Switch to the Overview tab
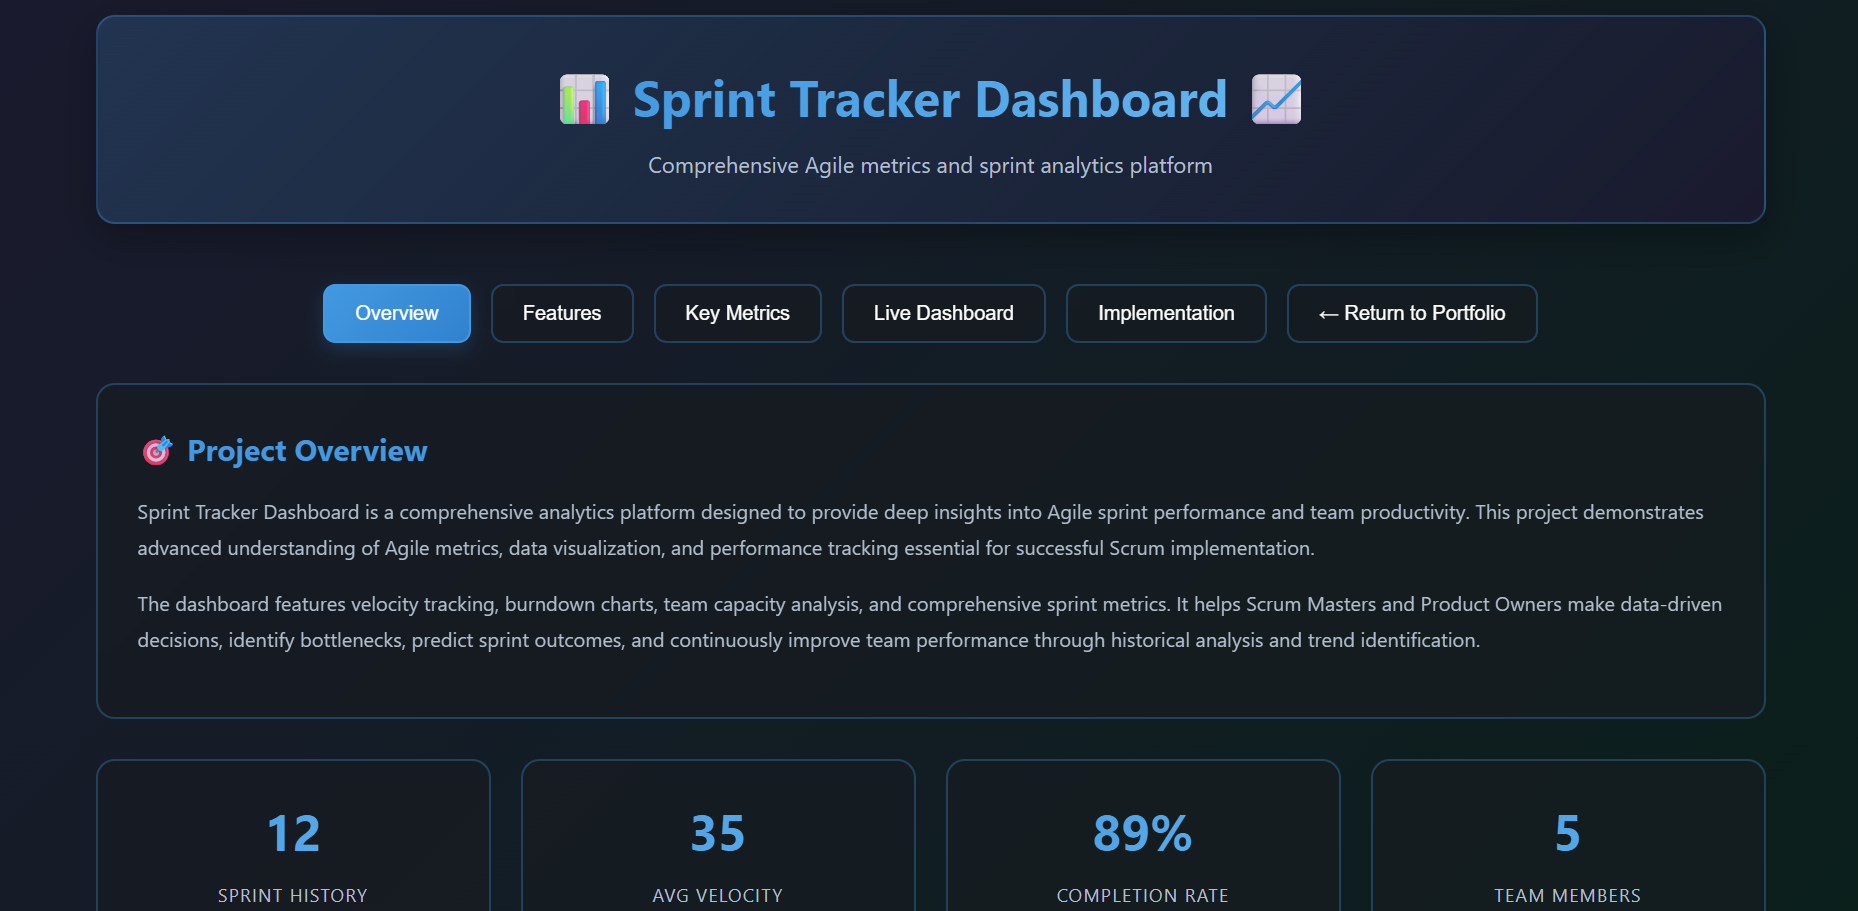Viewport: 1858px width, 911px height. (396, 313)
